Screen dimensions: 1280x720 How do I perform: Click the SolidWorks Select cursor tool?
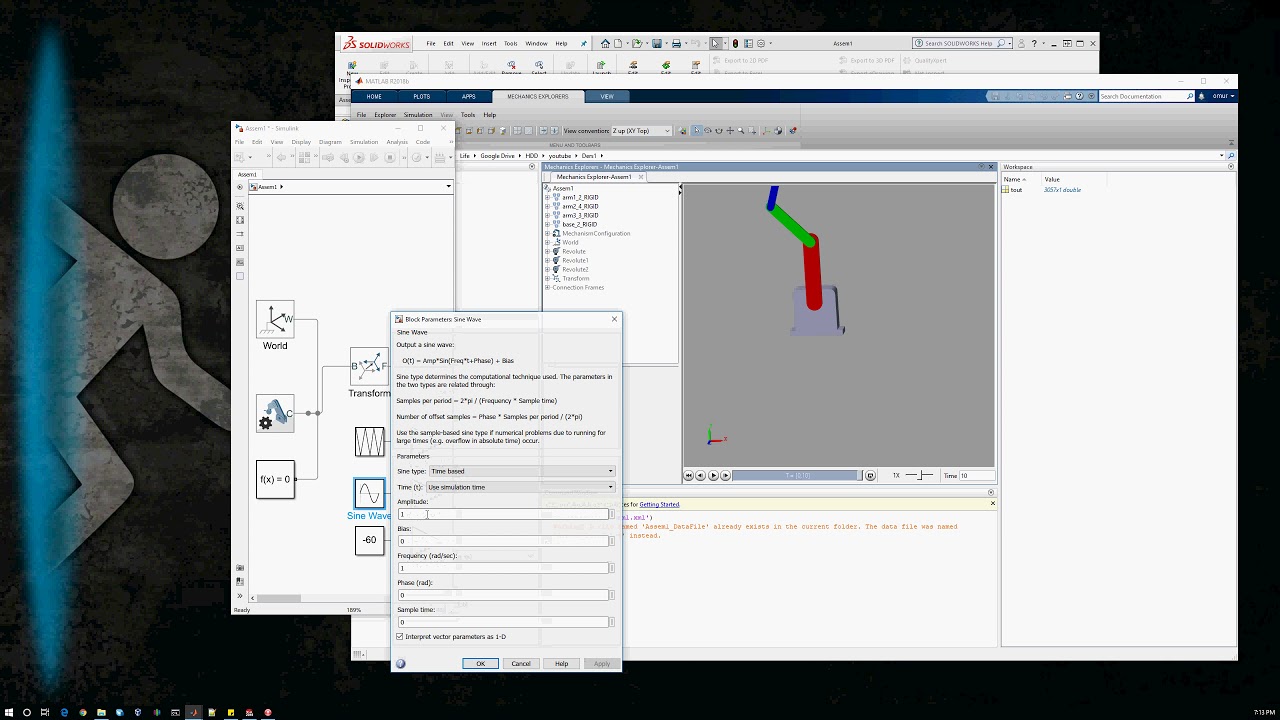tap(715, 44)
